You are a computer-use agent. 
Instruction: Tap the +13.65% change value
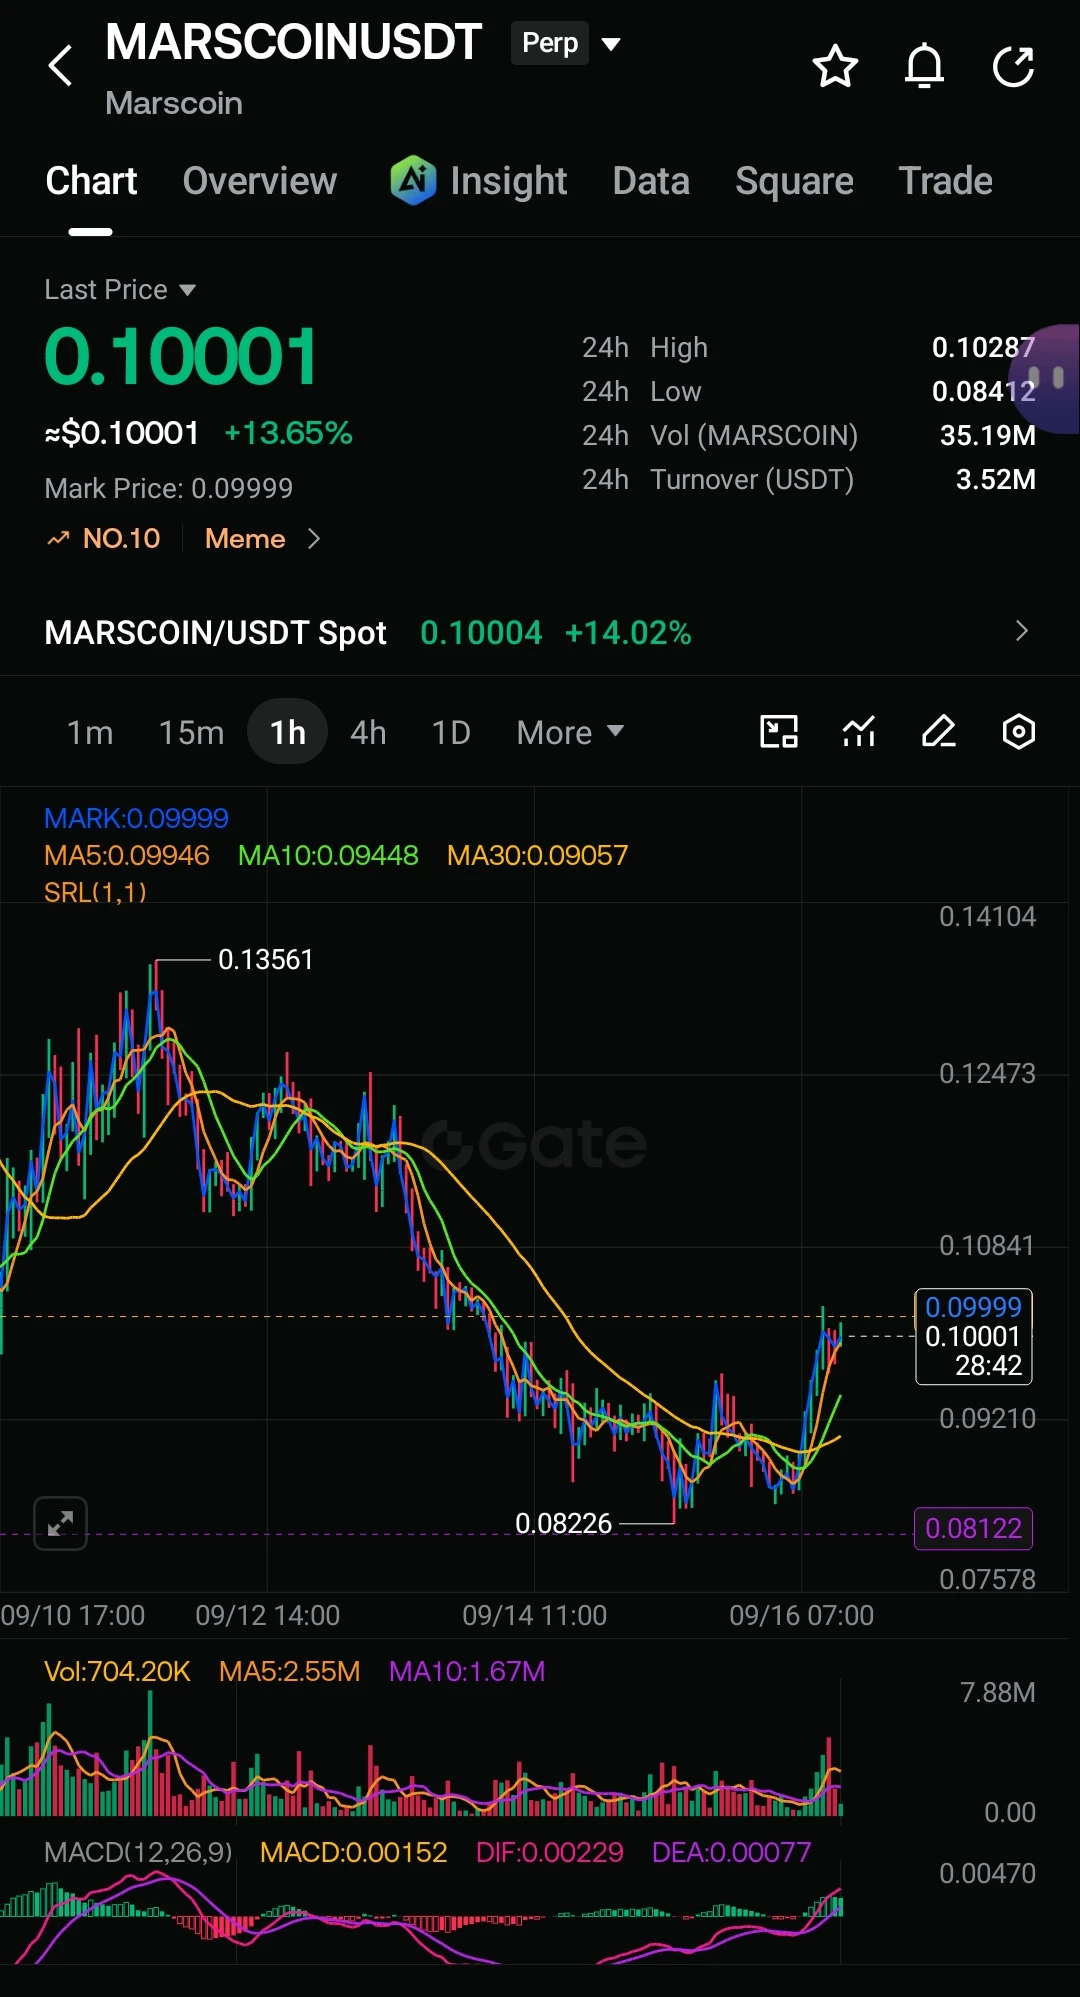[x=288, y=433]
